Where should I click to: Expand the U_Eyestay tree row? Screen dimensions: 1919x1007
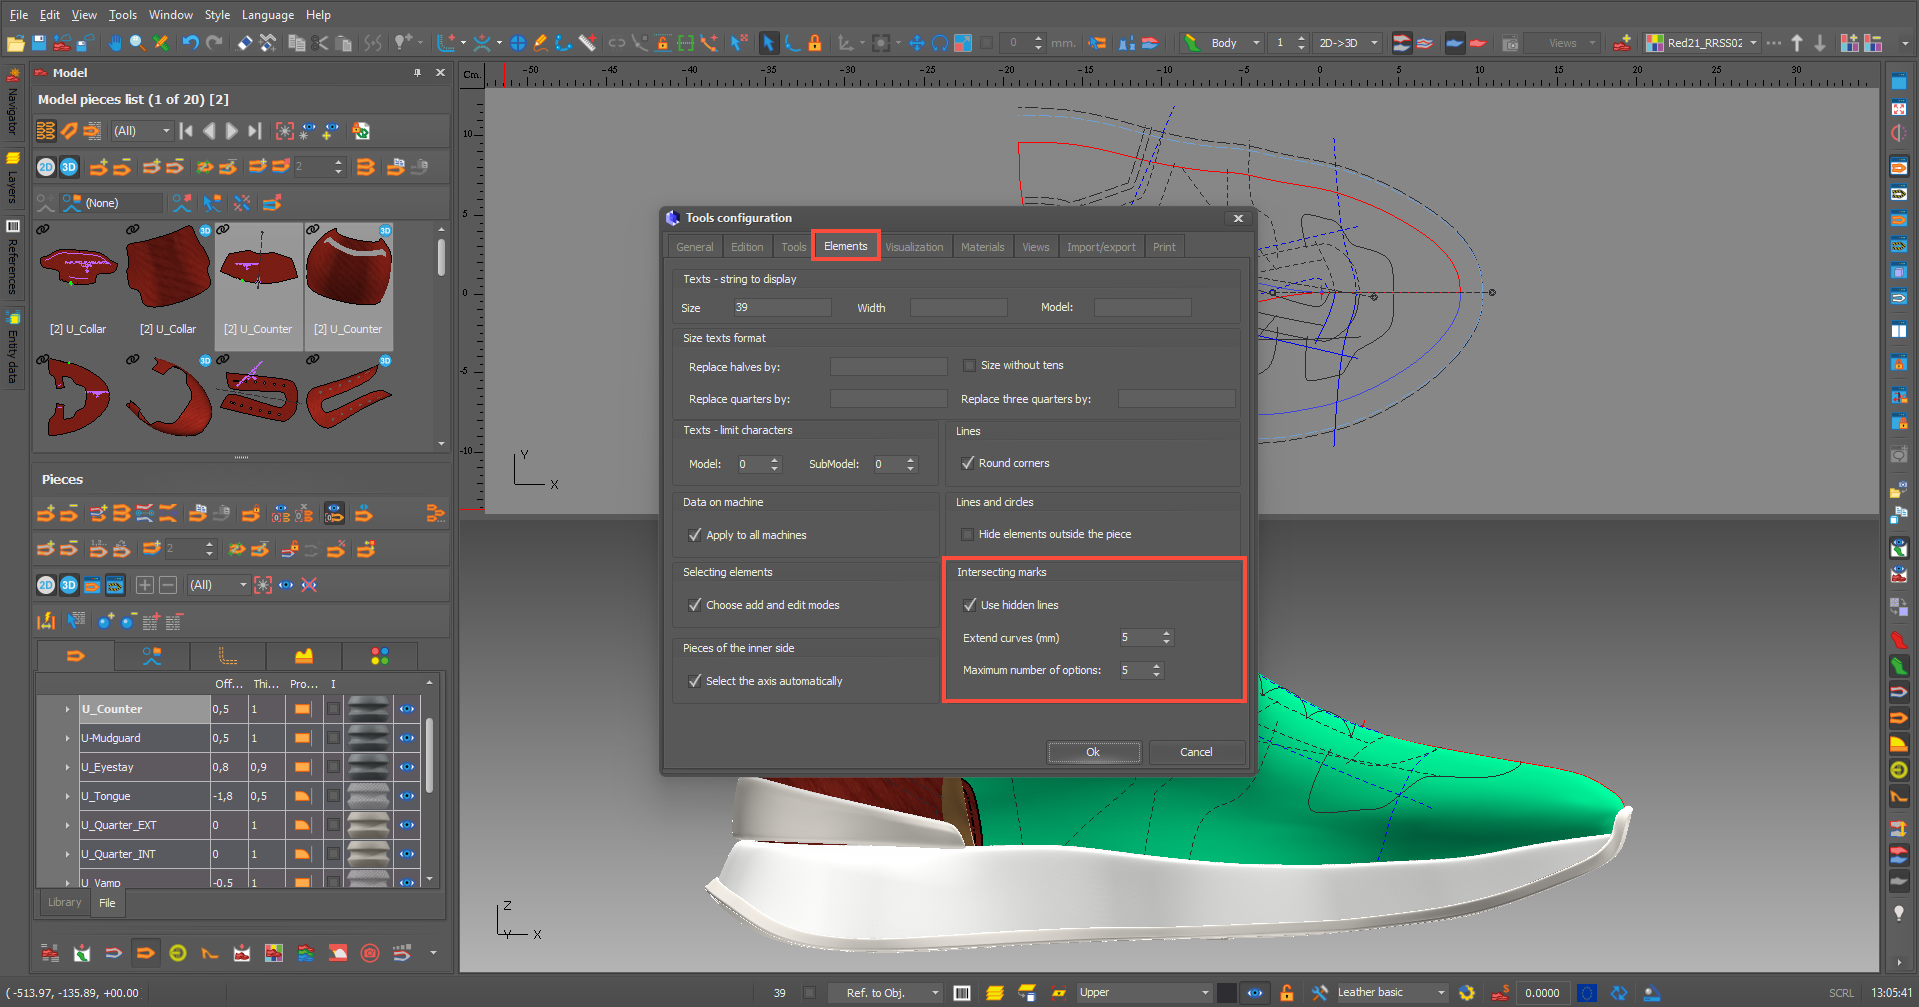68,767
